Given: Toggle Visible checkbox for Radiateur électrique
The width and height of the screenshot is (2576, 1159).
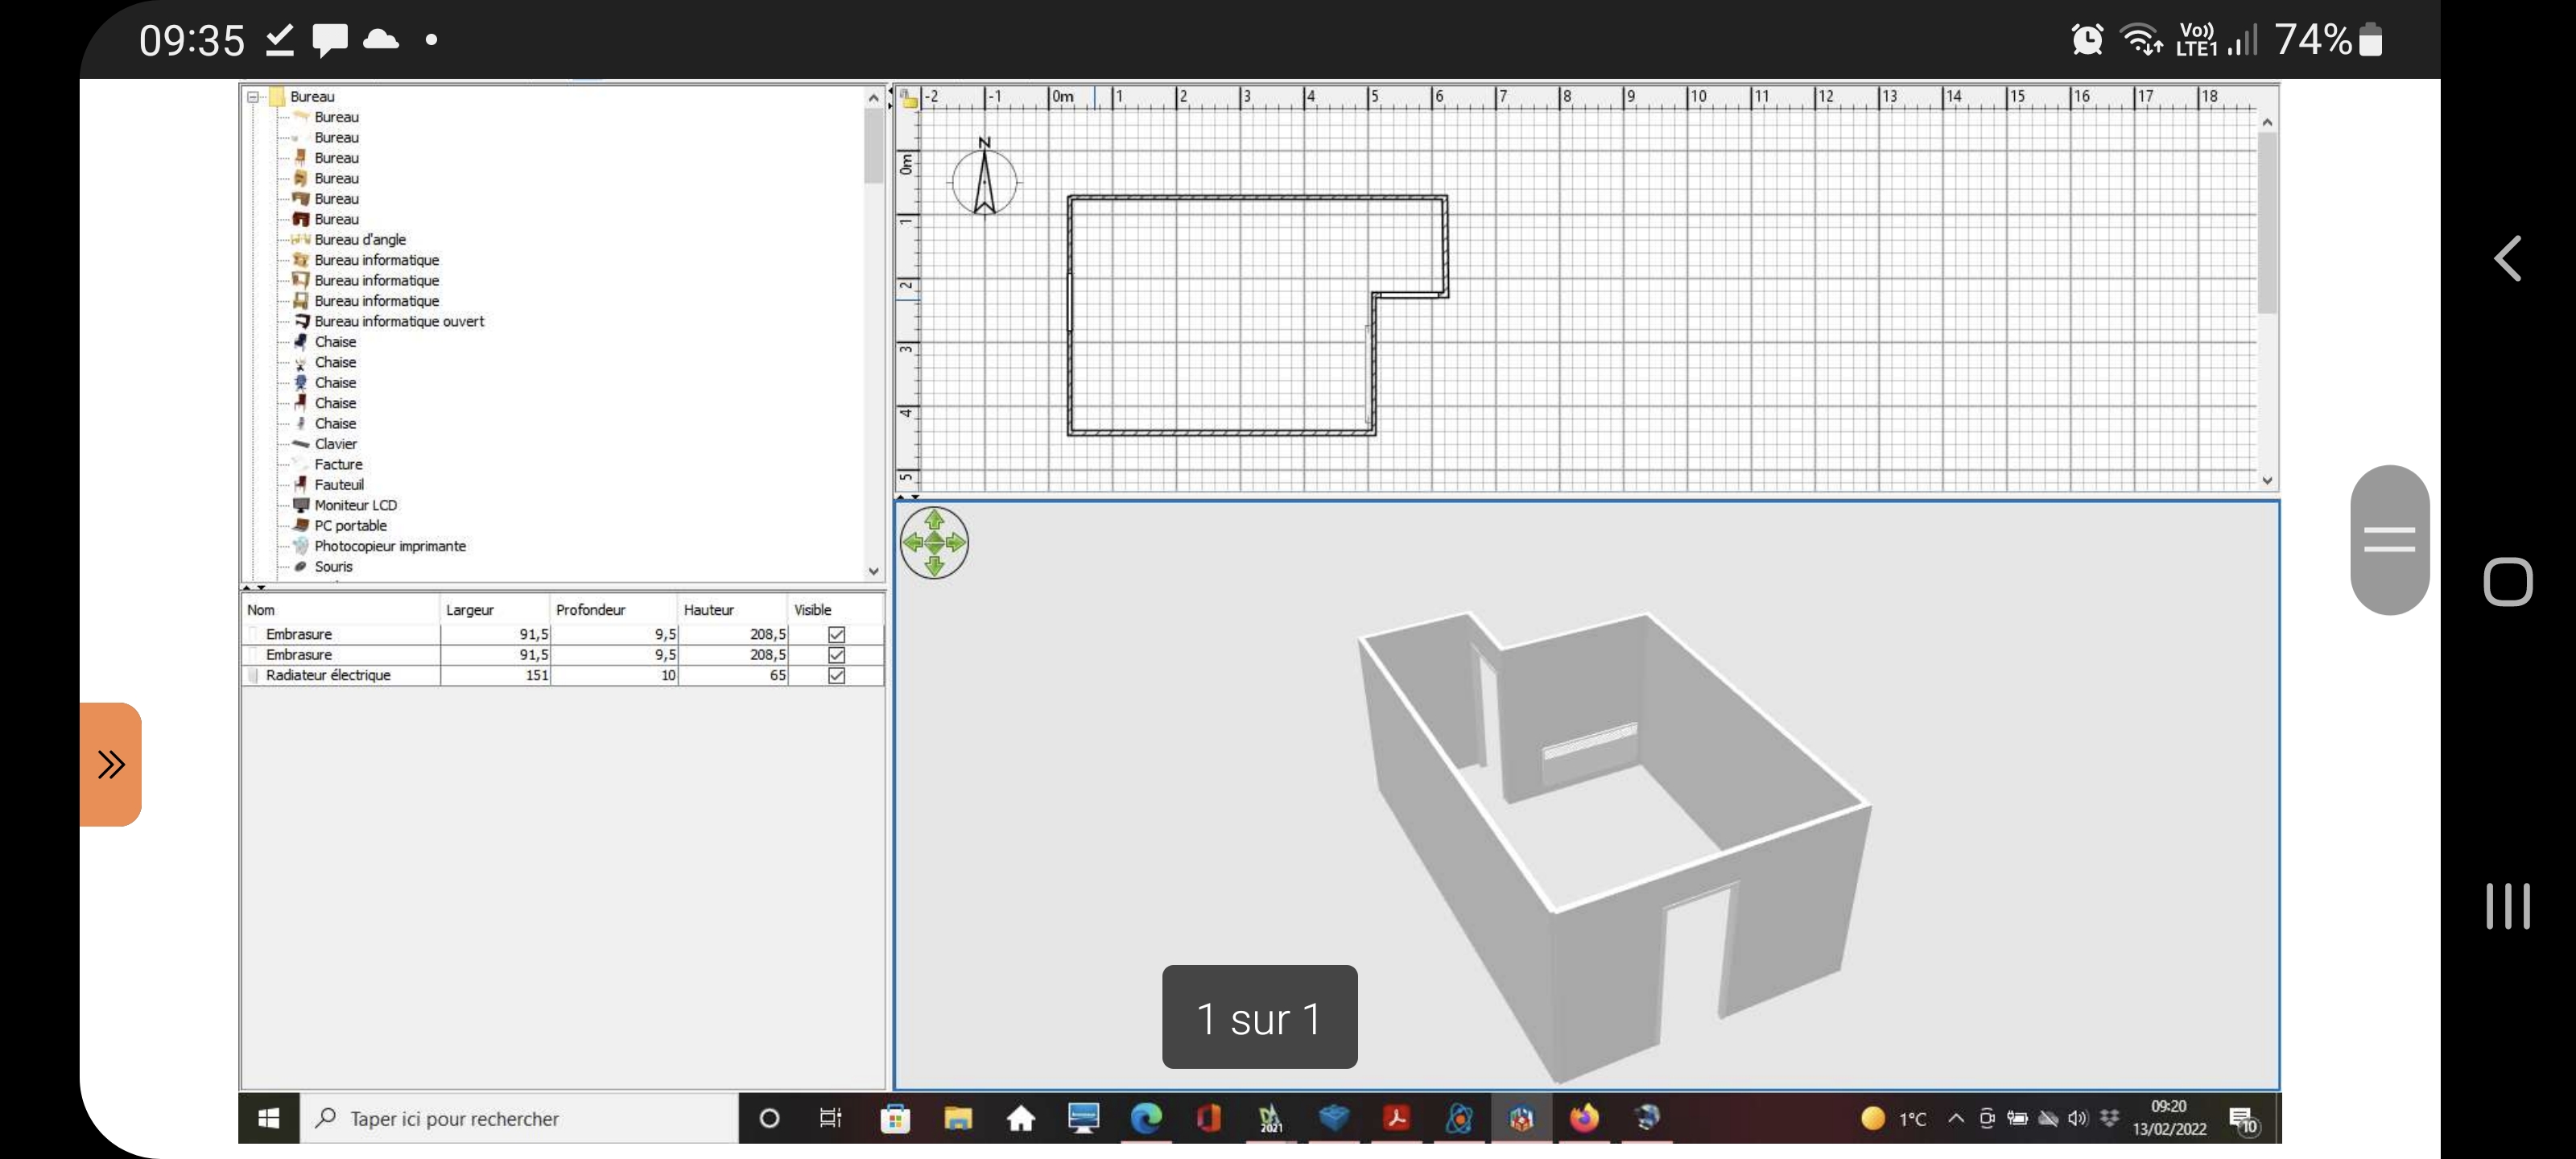Looking at the screenshot, I should coord(837,676).
